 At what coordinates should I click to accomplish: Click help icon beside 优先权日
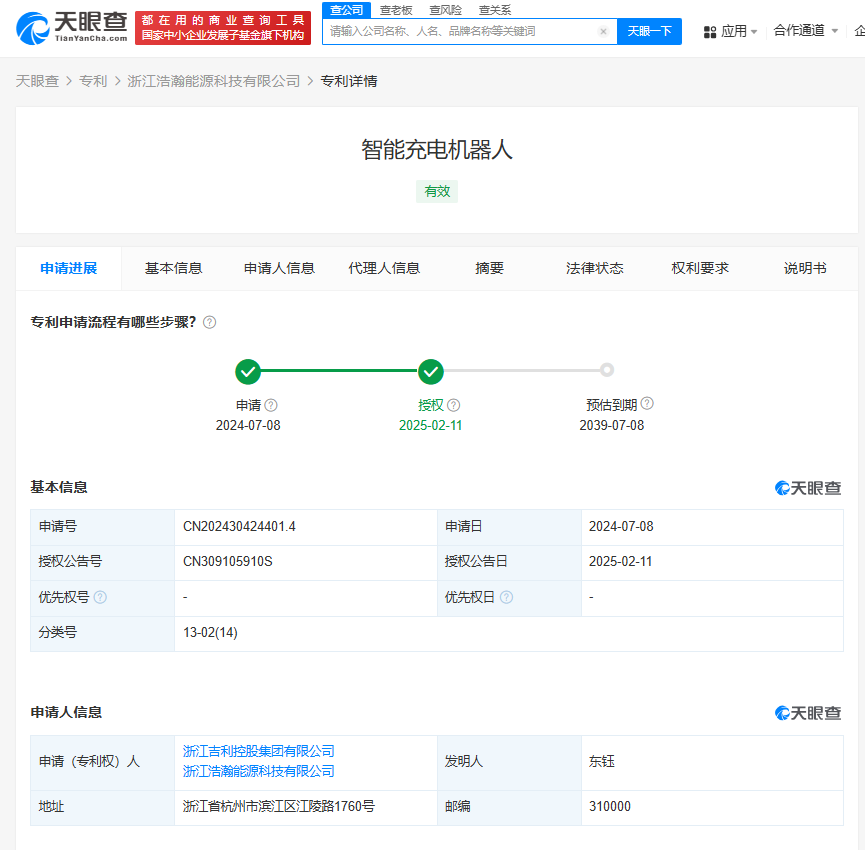(x=506, y=597)
